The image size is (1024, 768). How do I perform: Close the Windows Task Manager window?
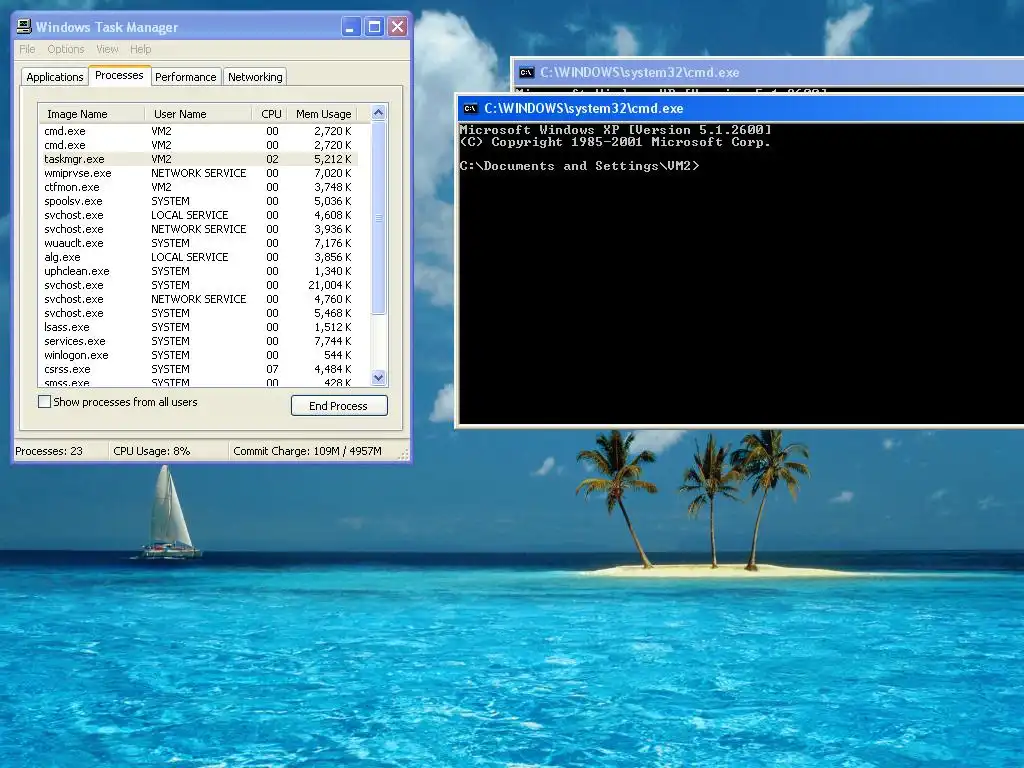coord(397,27)
